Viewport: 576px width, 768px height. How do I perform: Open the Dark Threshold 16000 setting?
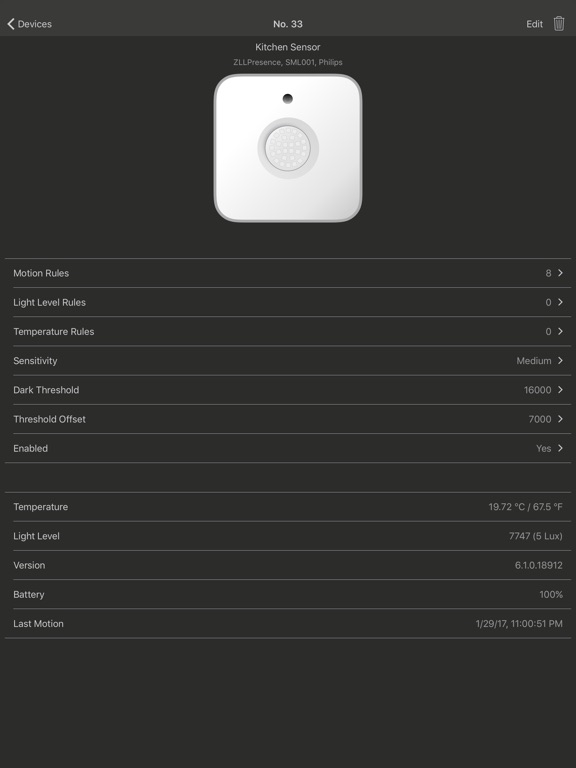click(x=288, y=390)
